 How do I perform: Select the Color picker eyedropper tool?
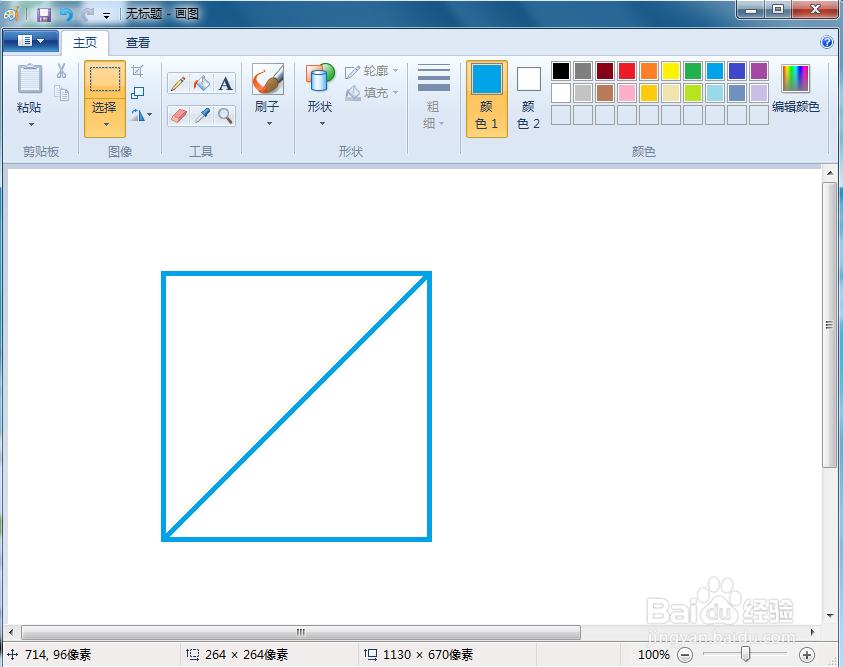[202, 116]
